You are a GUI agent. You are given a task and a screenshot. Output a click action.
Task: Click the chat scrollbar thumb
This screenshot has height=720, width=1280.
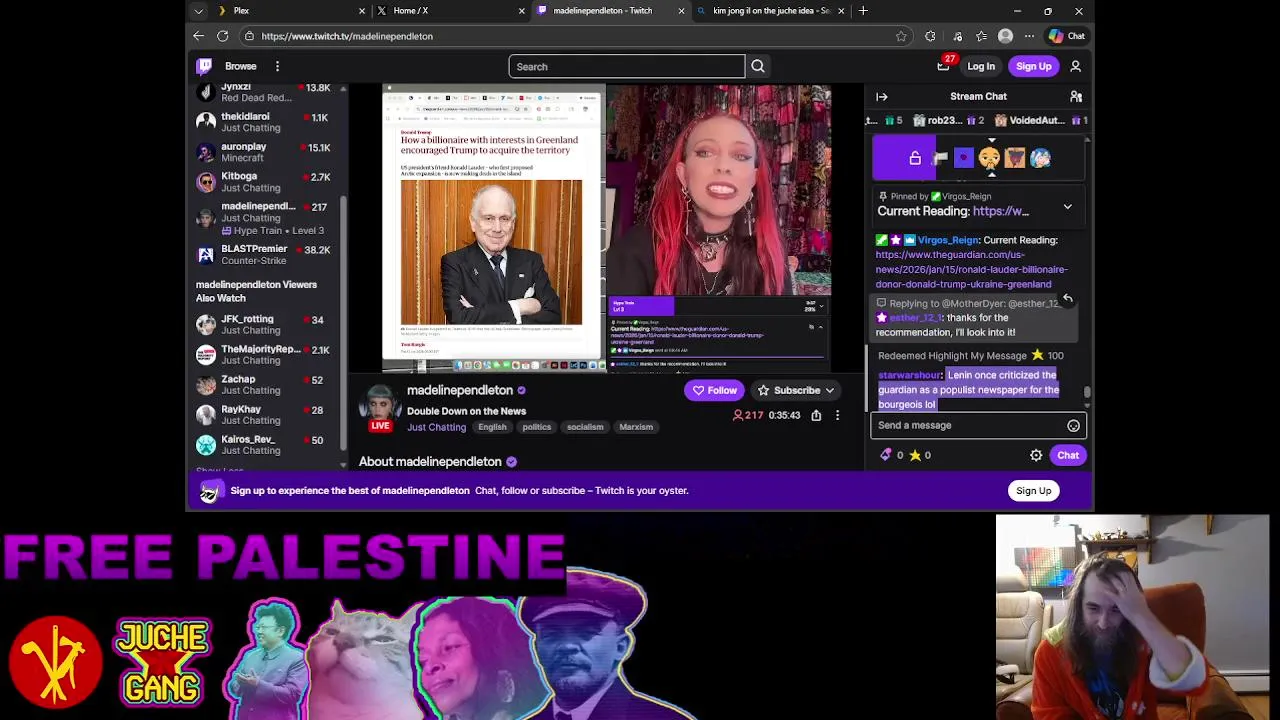1087,394
